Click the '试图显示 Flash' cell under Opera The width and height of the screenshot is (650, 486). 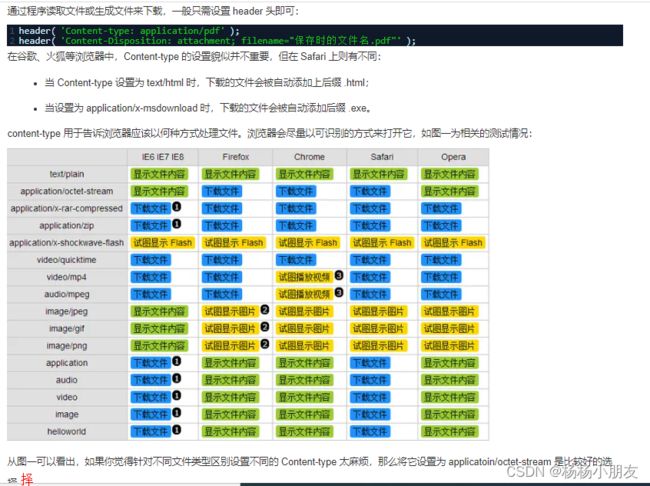453,243
